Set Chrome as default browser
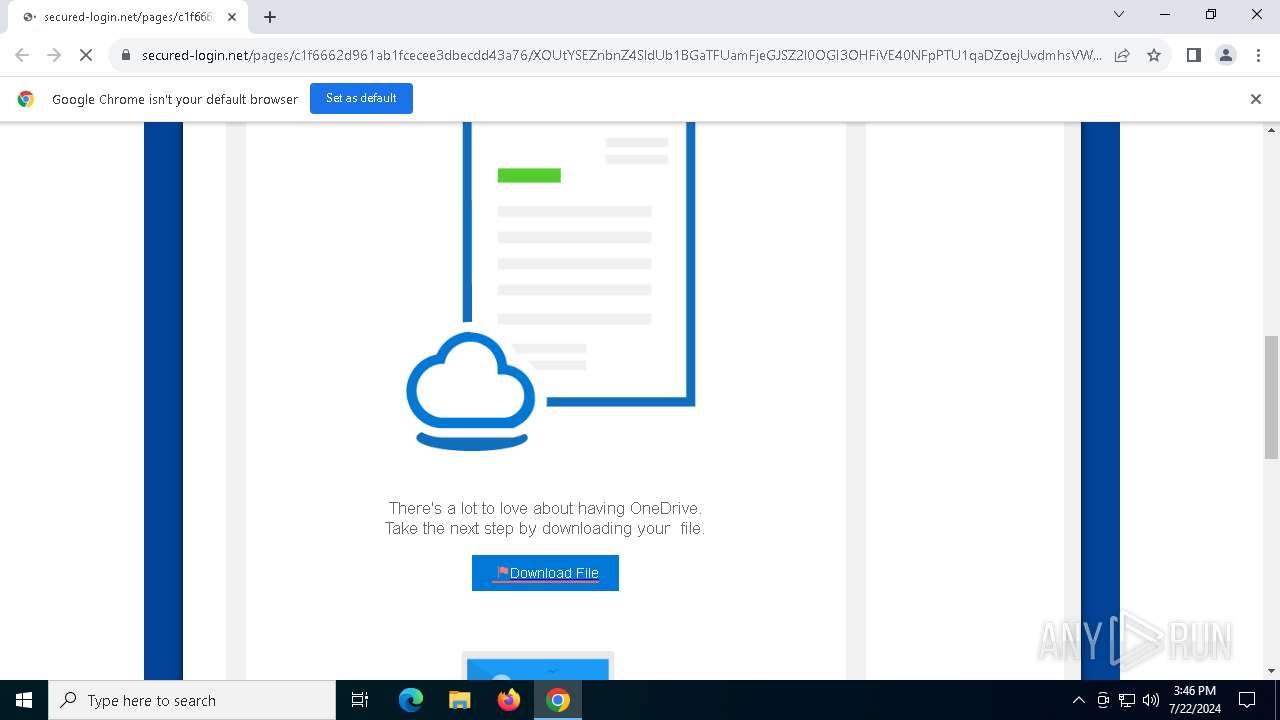The width and height of the screenshot is (1280, 720). point(361,98)
